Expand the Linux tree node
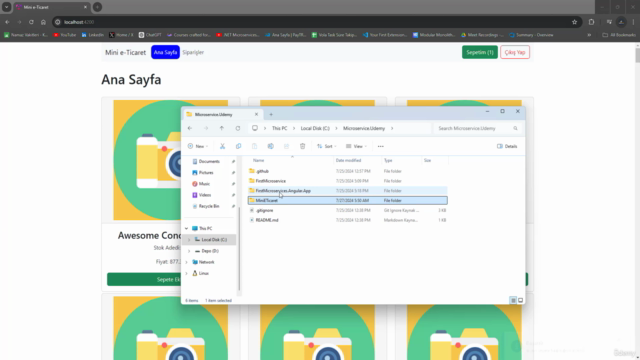 [x=187, y=273]
